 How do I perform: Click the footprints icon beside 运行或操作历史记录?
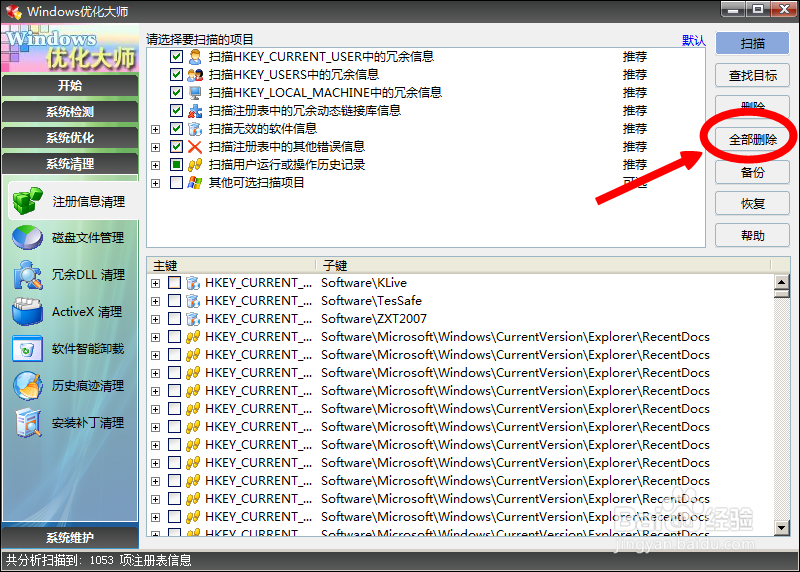pos(194,165)
